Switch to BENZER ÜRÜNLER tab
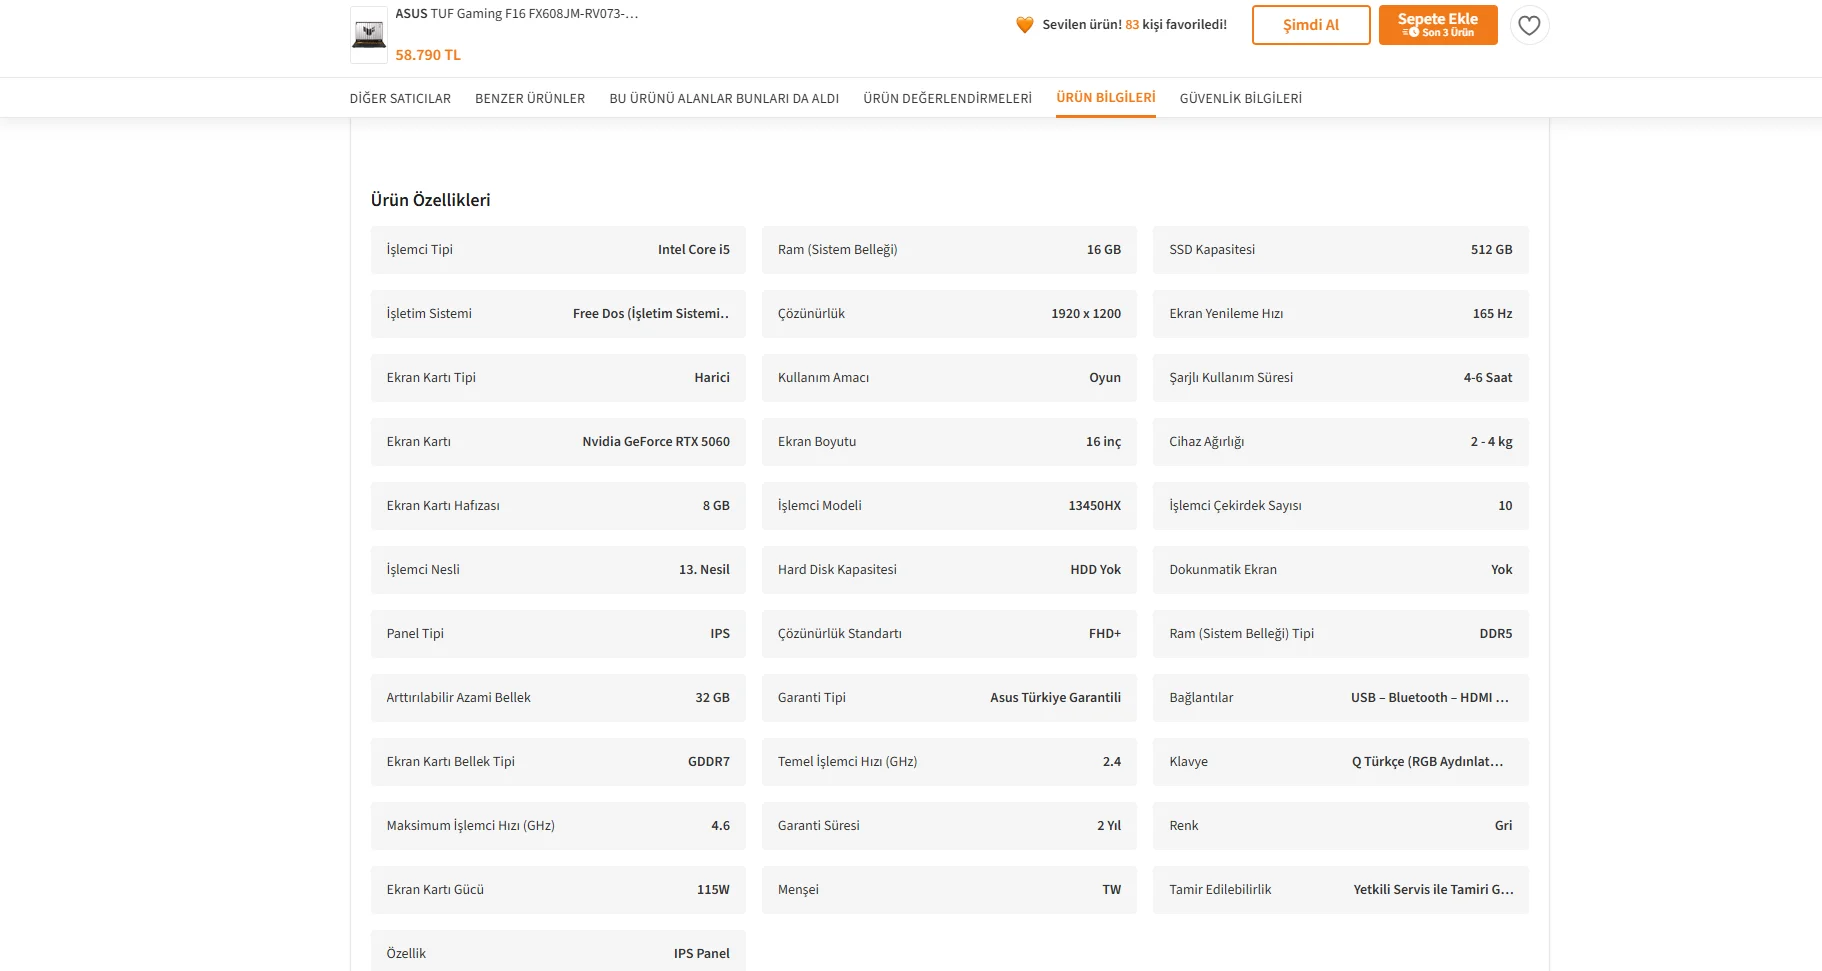This screenshot has height=971, width=1822. [530, 98]
